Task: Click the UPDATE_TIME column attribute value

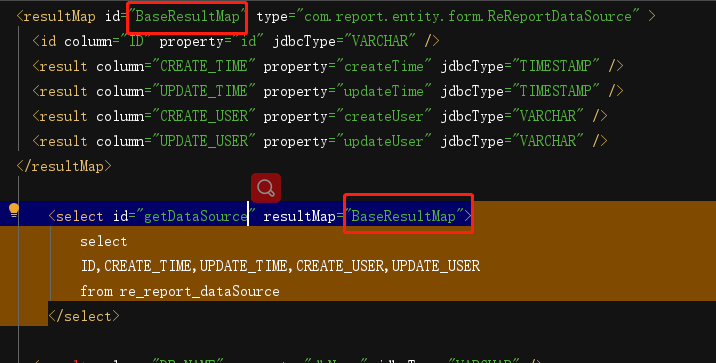Action: click(203, 91)
